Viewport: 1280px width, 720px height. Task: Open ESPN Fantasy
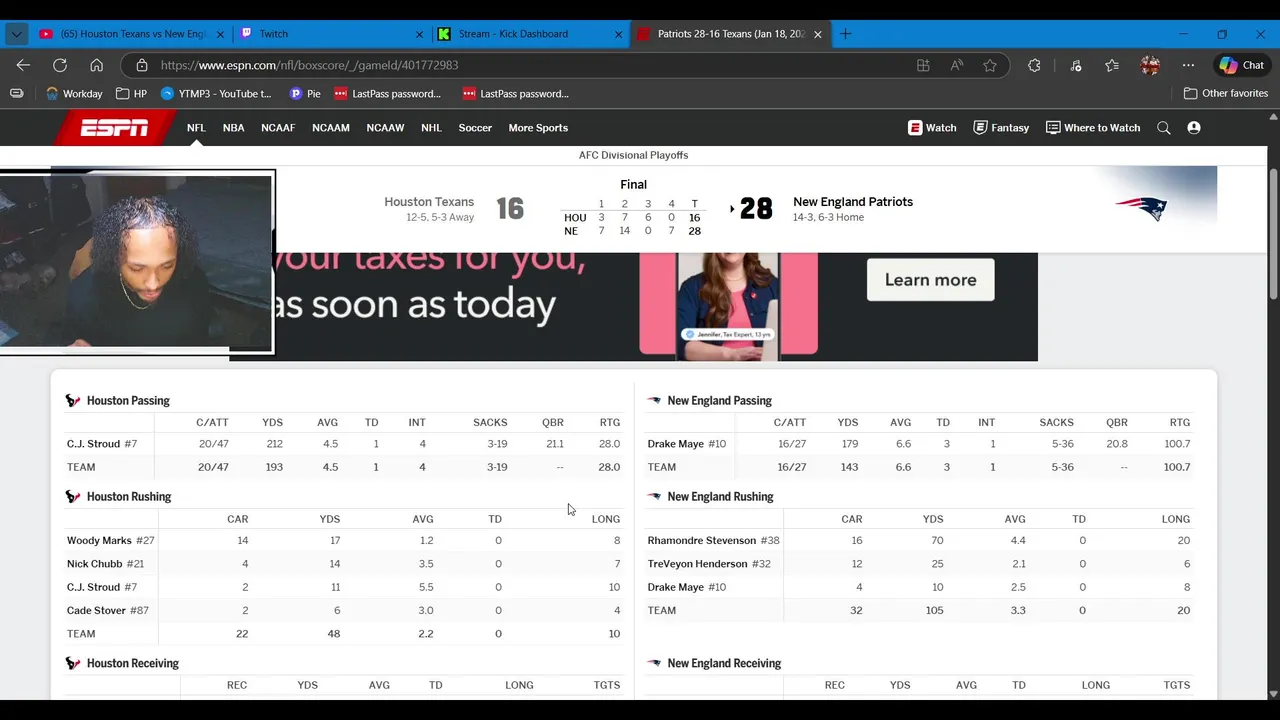pos(1001,128)
